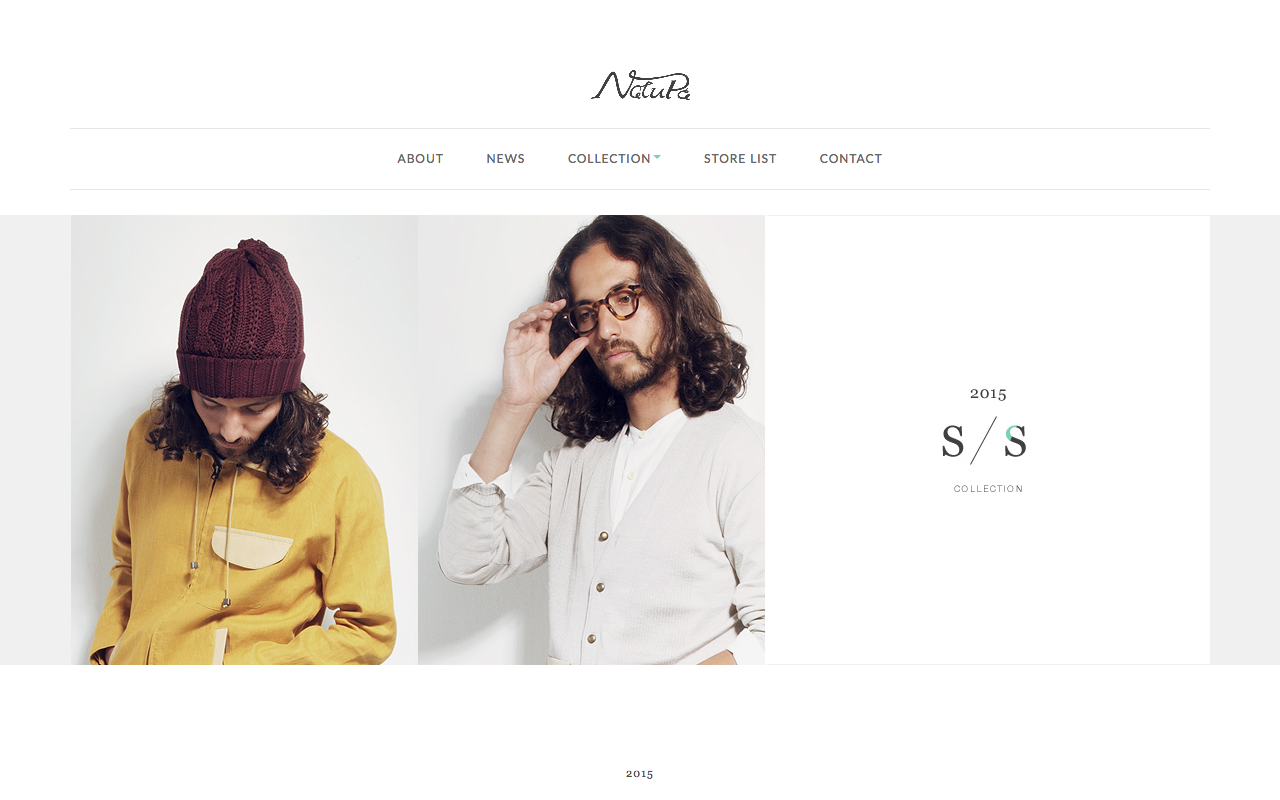
Task: Visit the STORE LIST page
Action: pyautogui.click(x=740, y=159)
